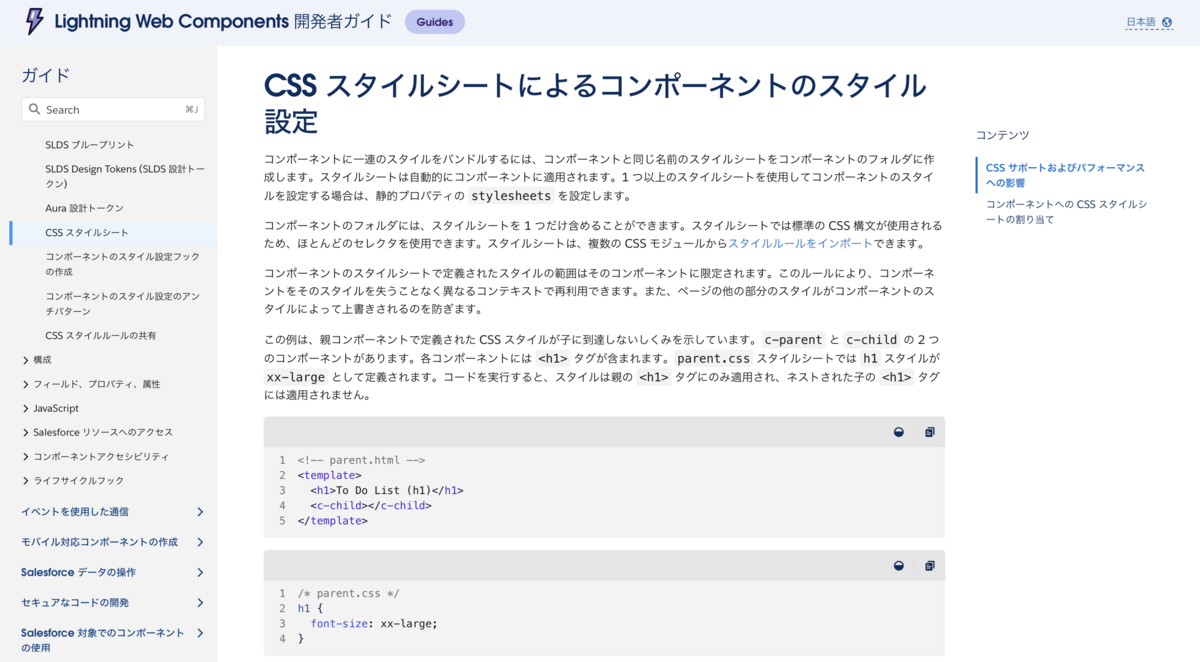Jump to コンポーネントへの CSS スタイルシートの割り当て

pyautogui.click(x=1066, y=212)
